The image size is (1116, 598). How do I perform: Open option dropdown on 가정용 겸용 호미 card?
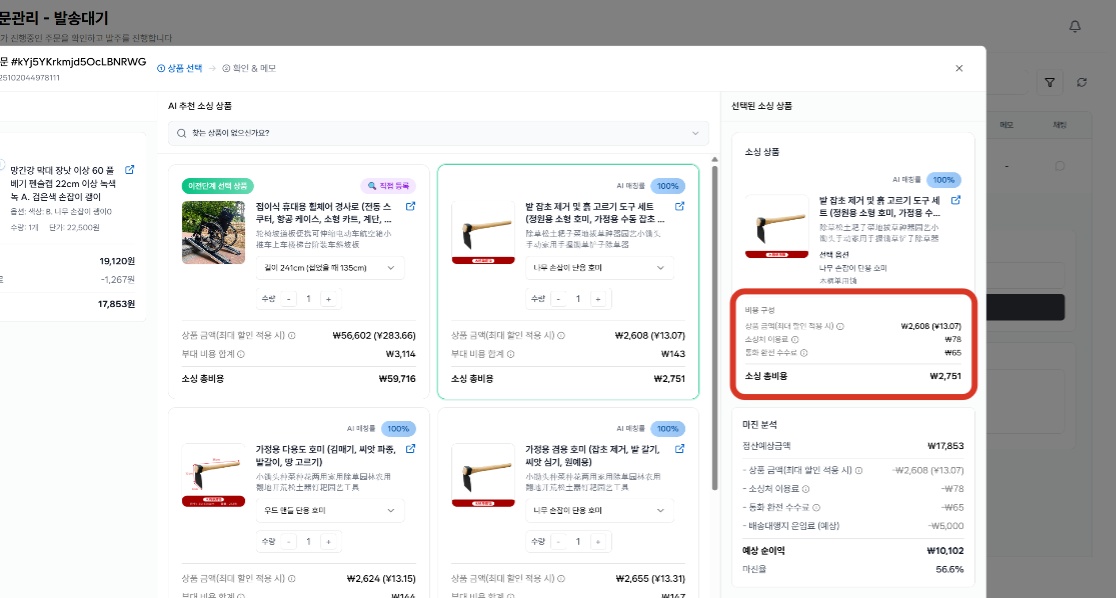pos(599,510)
